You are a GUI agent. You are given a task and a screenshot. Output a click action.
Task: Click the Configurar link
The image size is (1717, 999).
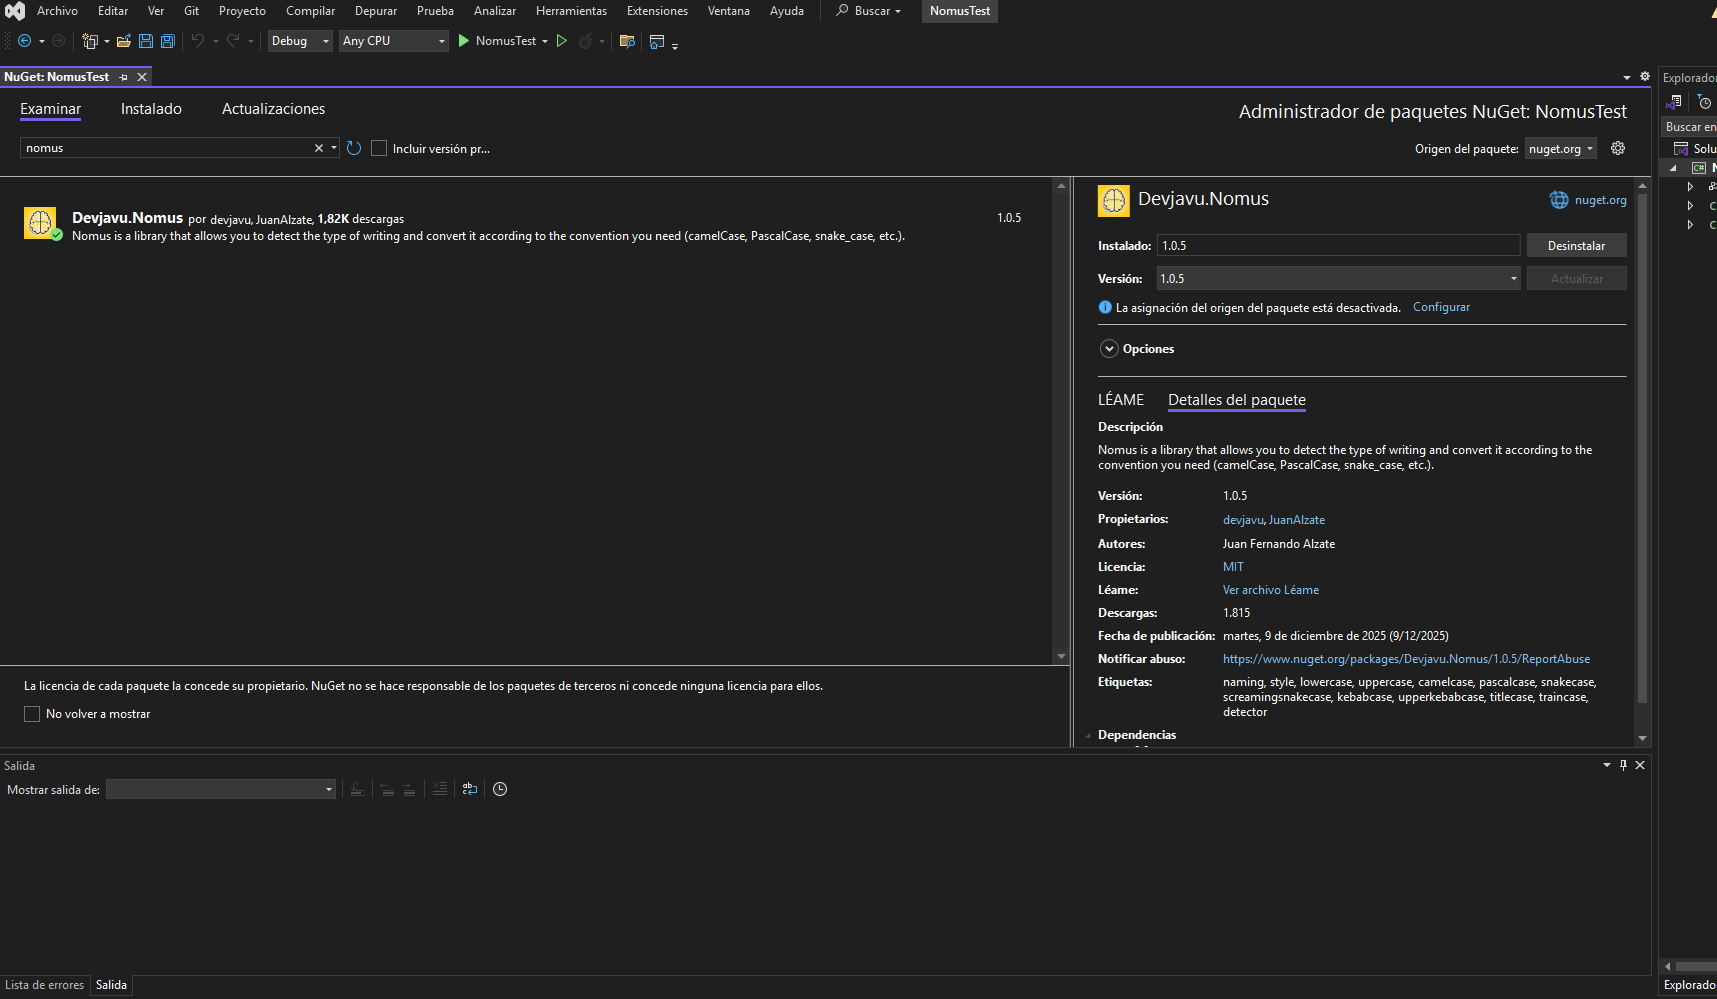[x=1441, y=307]
